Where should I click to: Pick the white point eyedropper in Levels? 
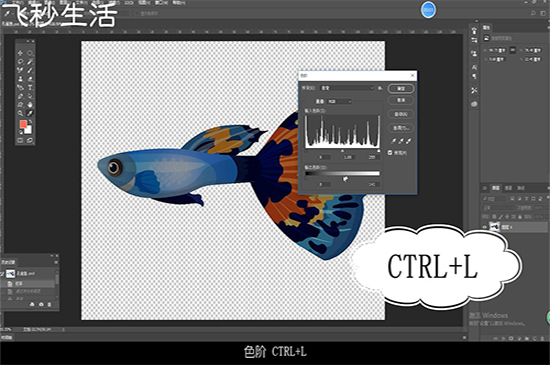click(409, 141)
